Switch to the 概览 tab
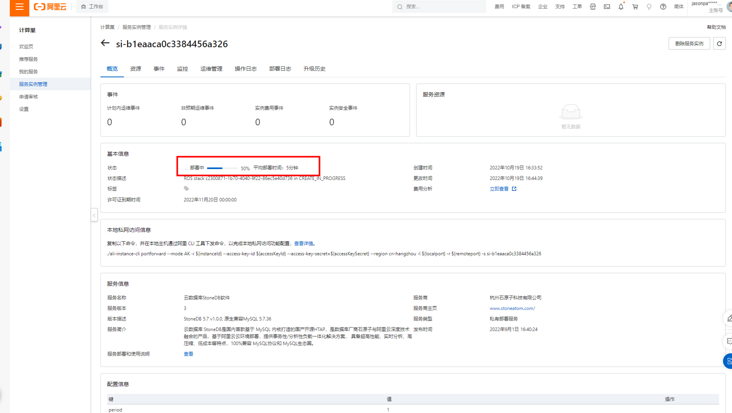Viewport: 732px width, 413px height. tap(112, 69)
